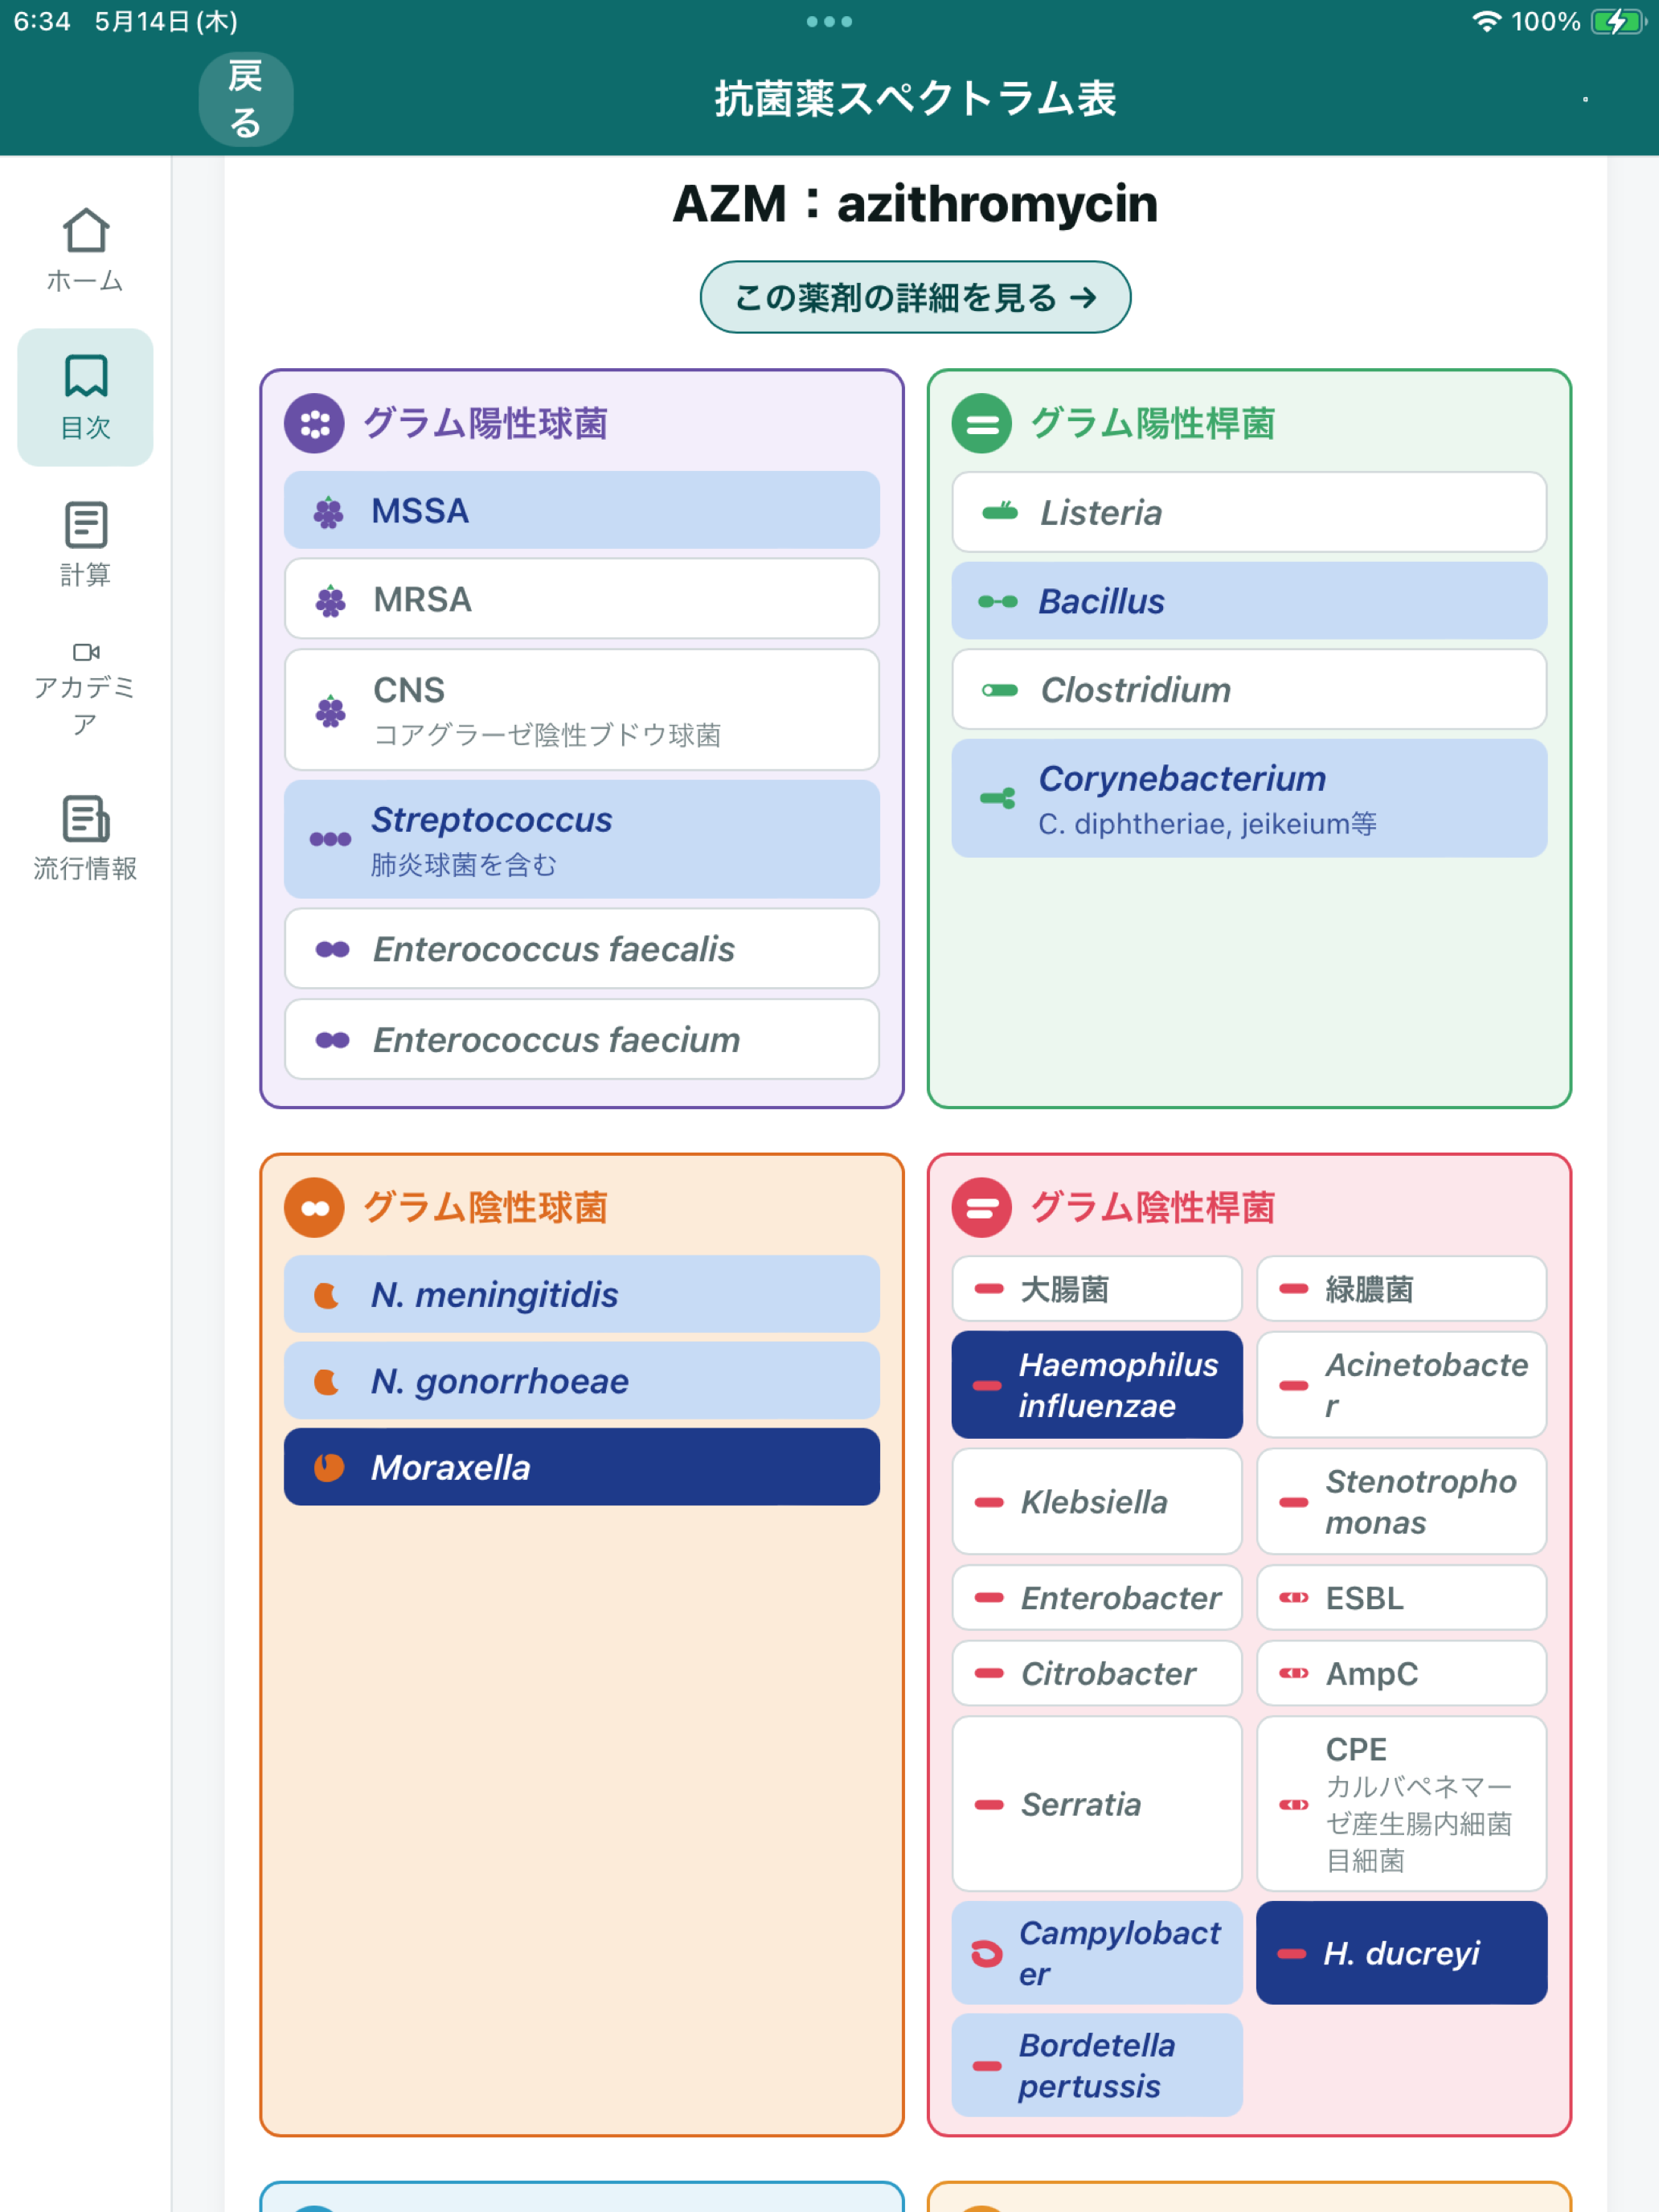Select the Acinetobacter cell
This screenshot has height=2212, width=1659.
click(x=1402, y=1385)
